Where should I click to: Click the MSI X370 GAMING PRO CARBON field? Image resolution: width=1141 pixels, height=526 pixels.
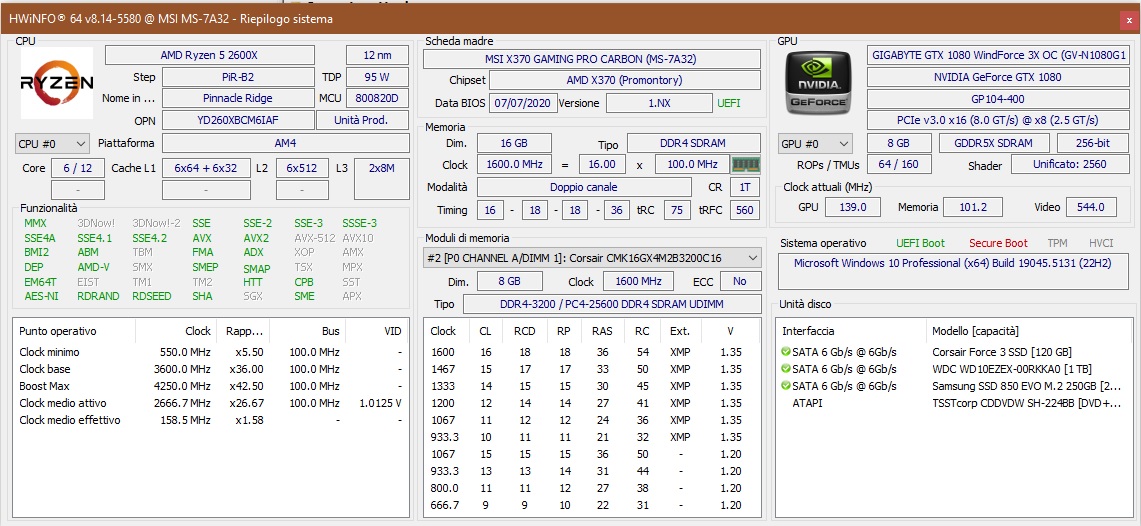click(x=592, y=59)
